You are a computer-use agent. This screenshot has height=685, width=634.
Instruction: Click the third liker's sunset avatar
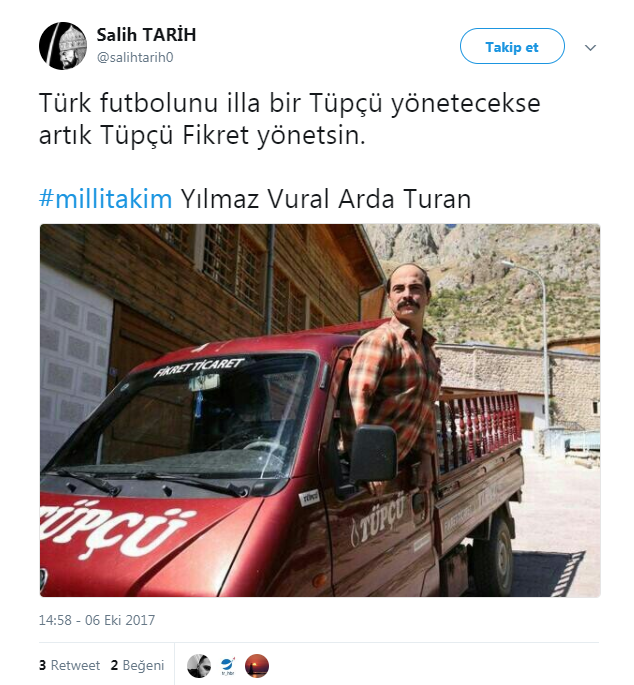(x=257, y=666)
